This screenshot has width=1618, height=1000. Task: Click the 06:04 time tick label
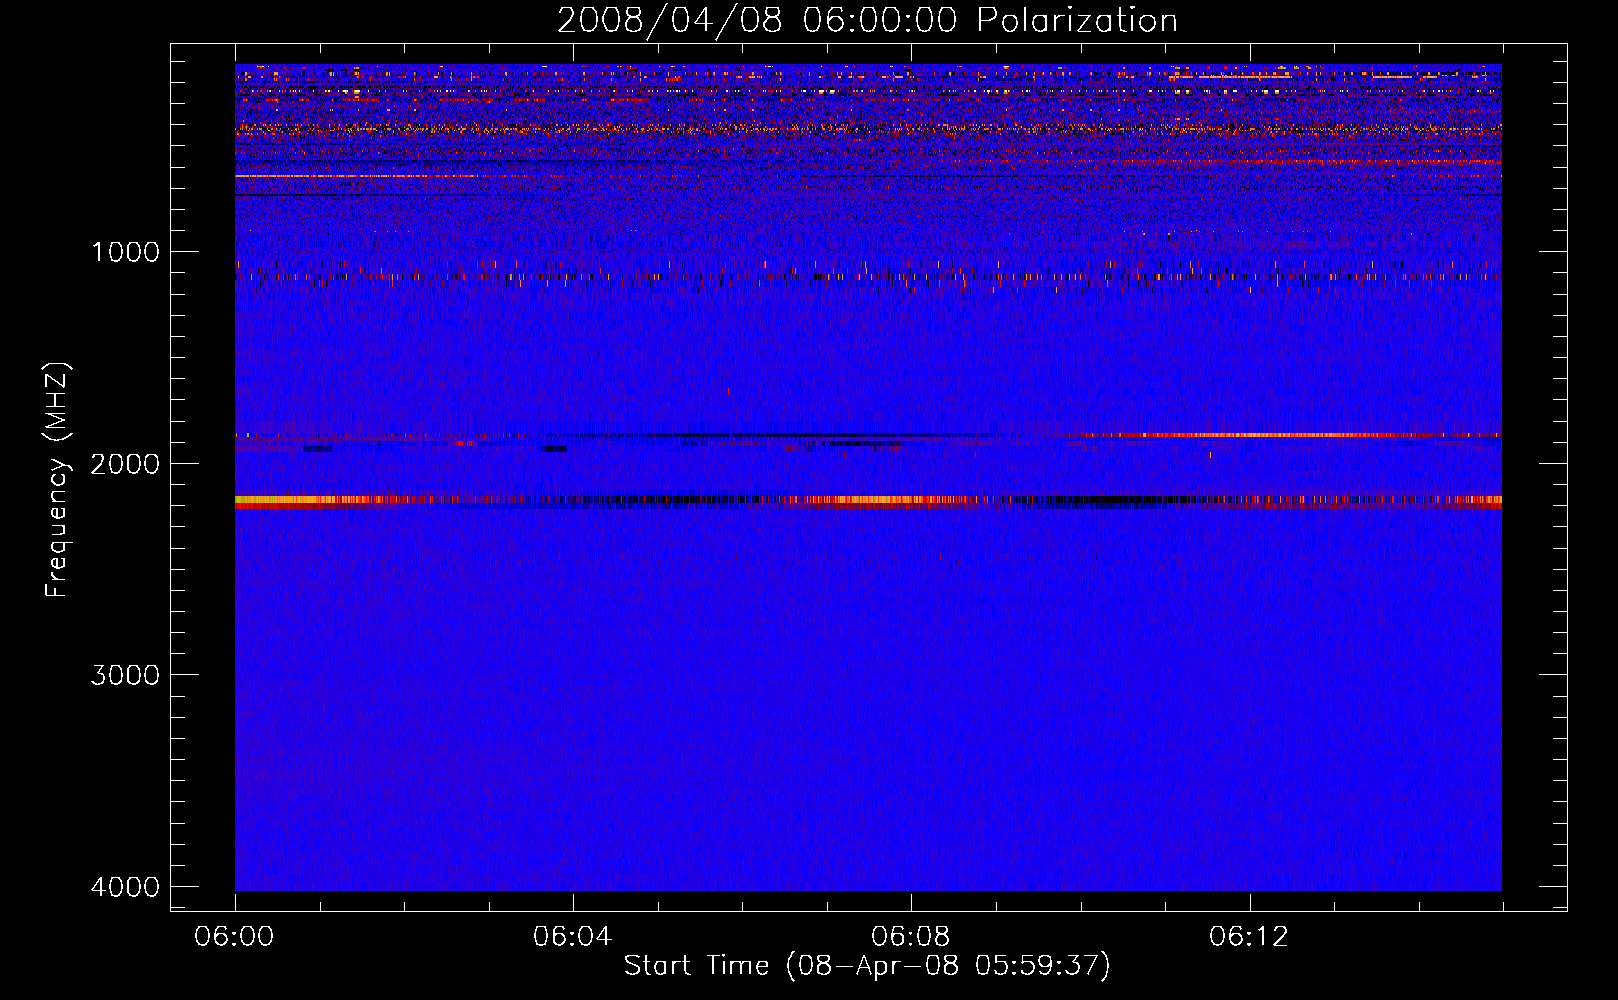(x=573, y=937)
